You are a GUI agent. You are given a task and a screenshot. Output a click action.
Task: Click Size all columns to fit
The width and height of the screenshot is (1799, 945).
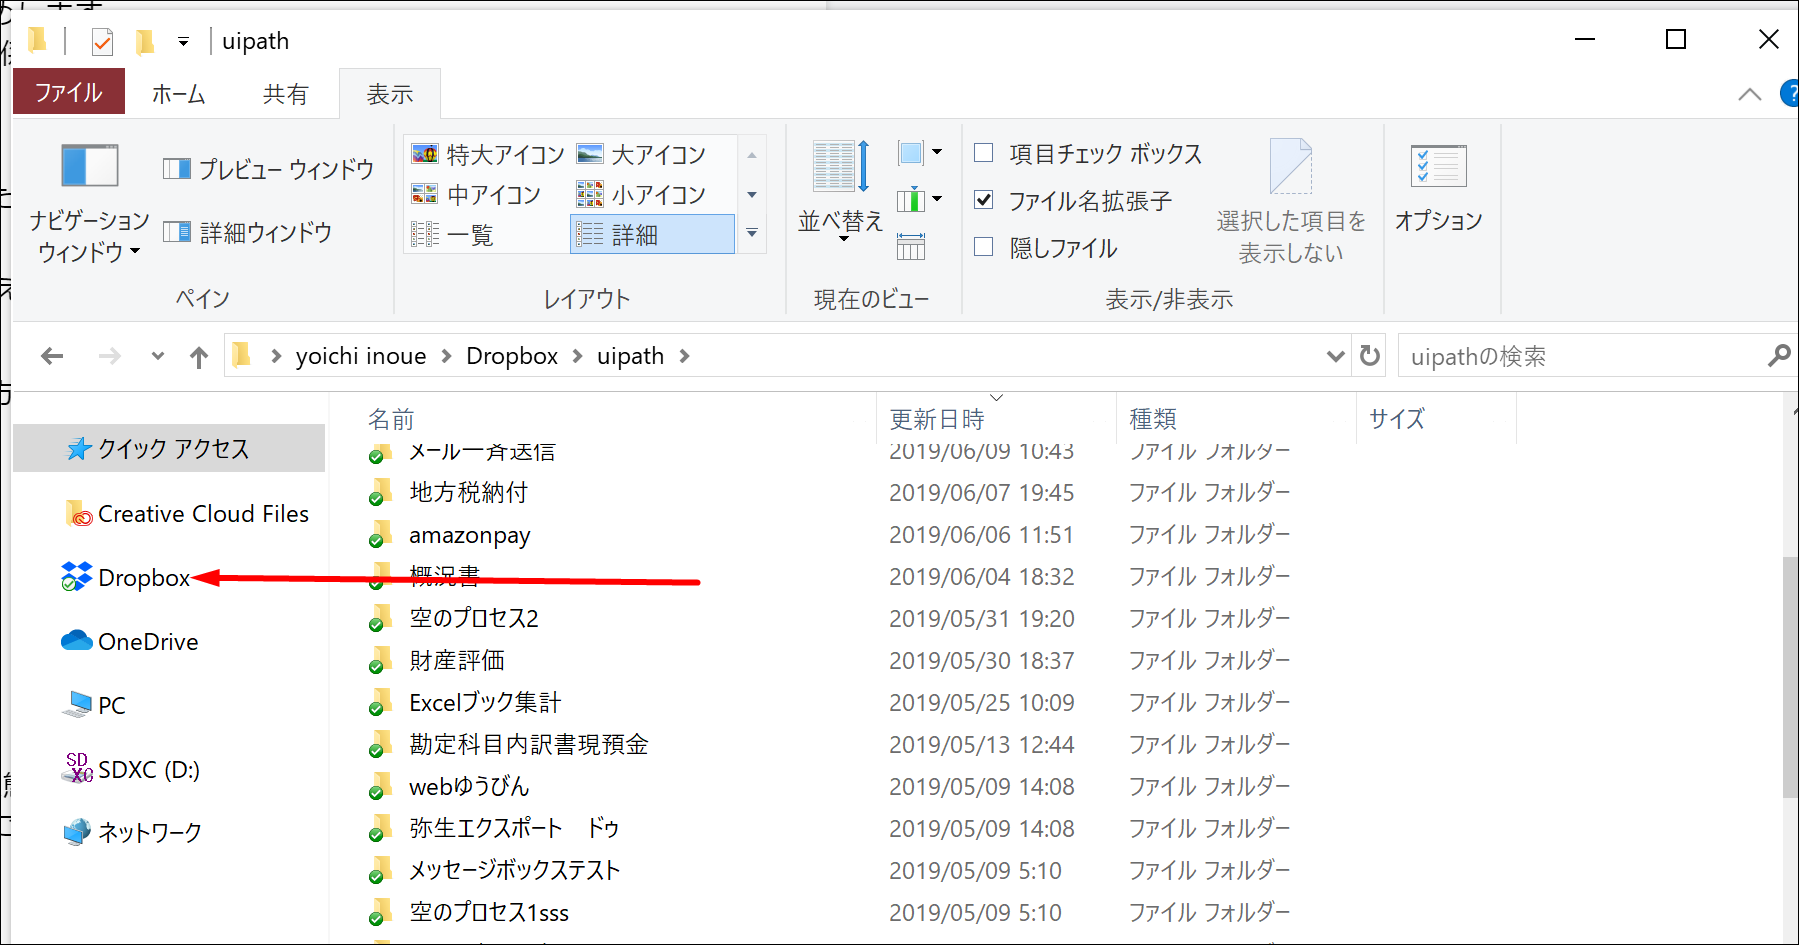click(x=911, y=246)
